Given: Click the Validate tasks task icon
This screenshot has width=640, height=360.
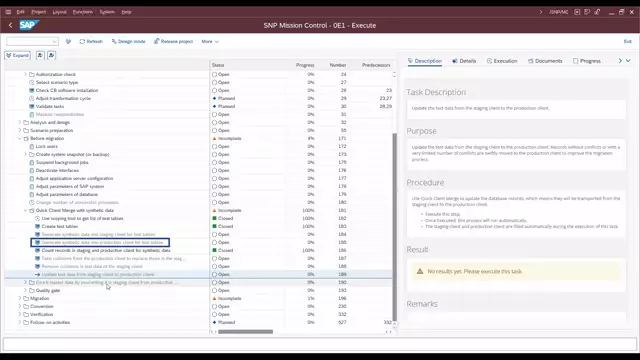Looking at the screenshot, I should 31,106.
